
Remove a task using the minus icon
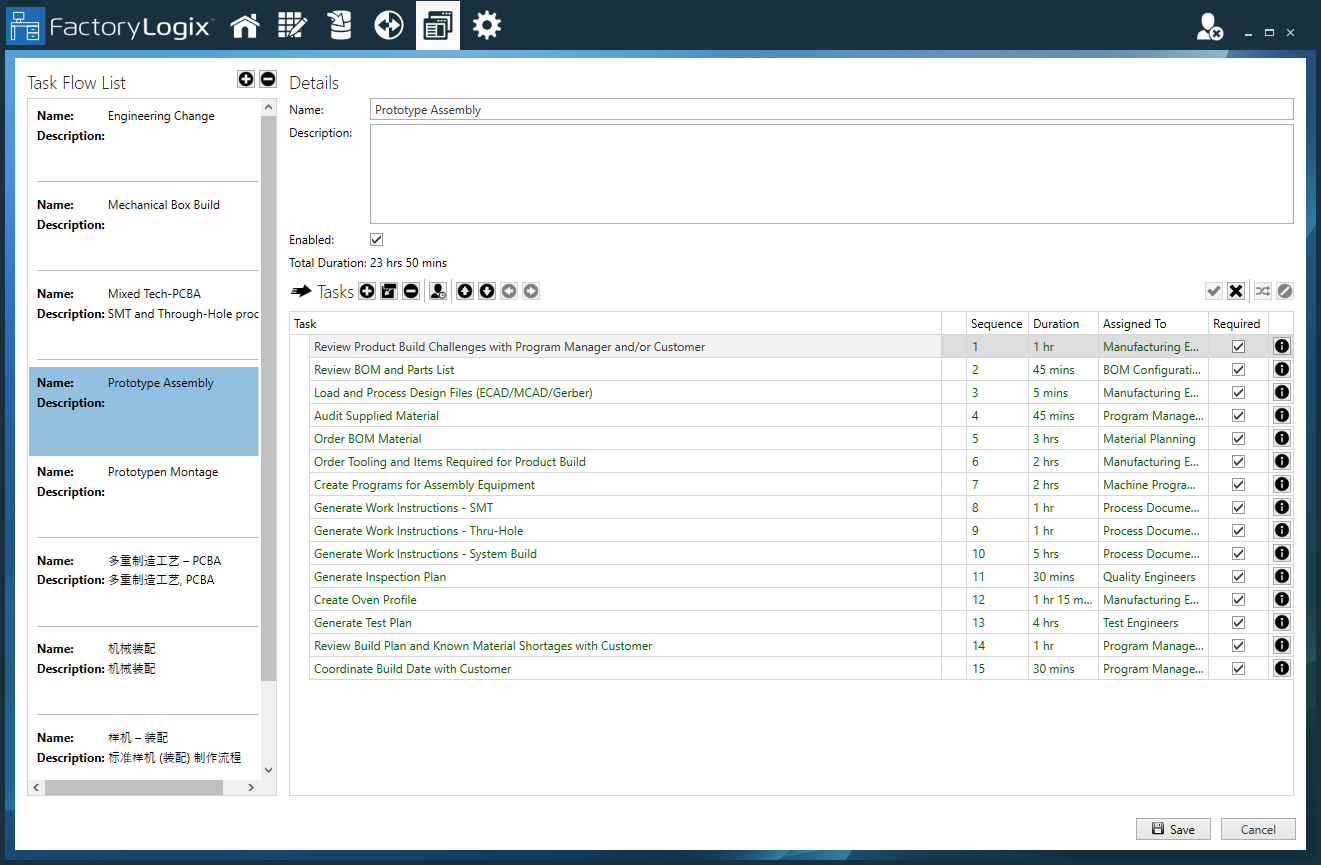(410, 291)
